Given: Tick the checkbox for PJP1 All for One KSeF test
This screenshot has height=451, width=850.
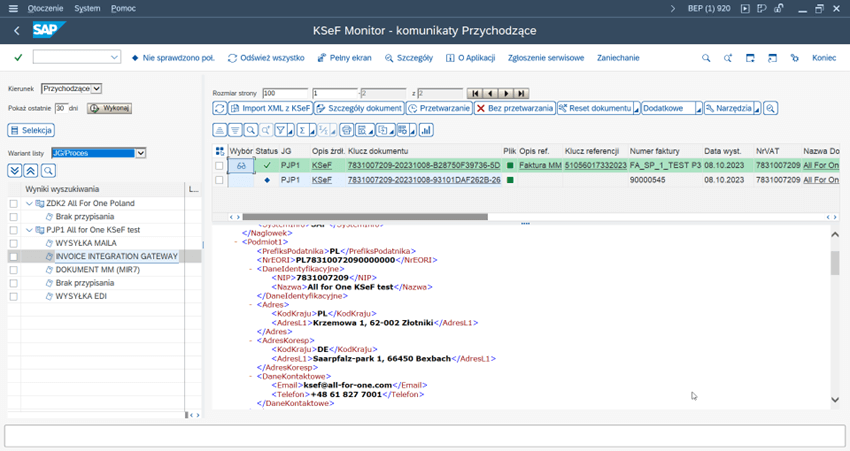Looking at the screenshot, I should [x=14, y=230].
